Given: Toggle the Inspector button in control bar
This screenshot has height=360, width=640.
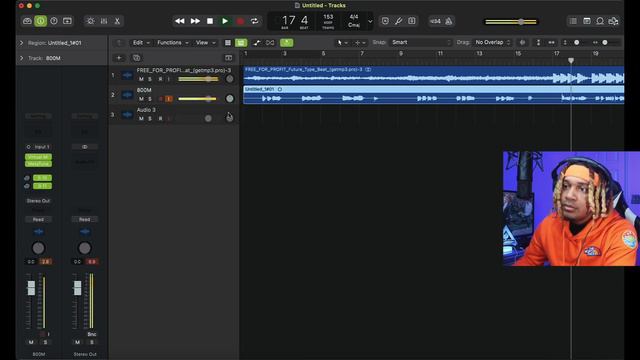Looking at the screenshot, I should click(x=40, y=21).
